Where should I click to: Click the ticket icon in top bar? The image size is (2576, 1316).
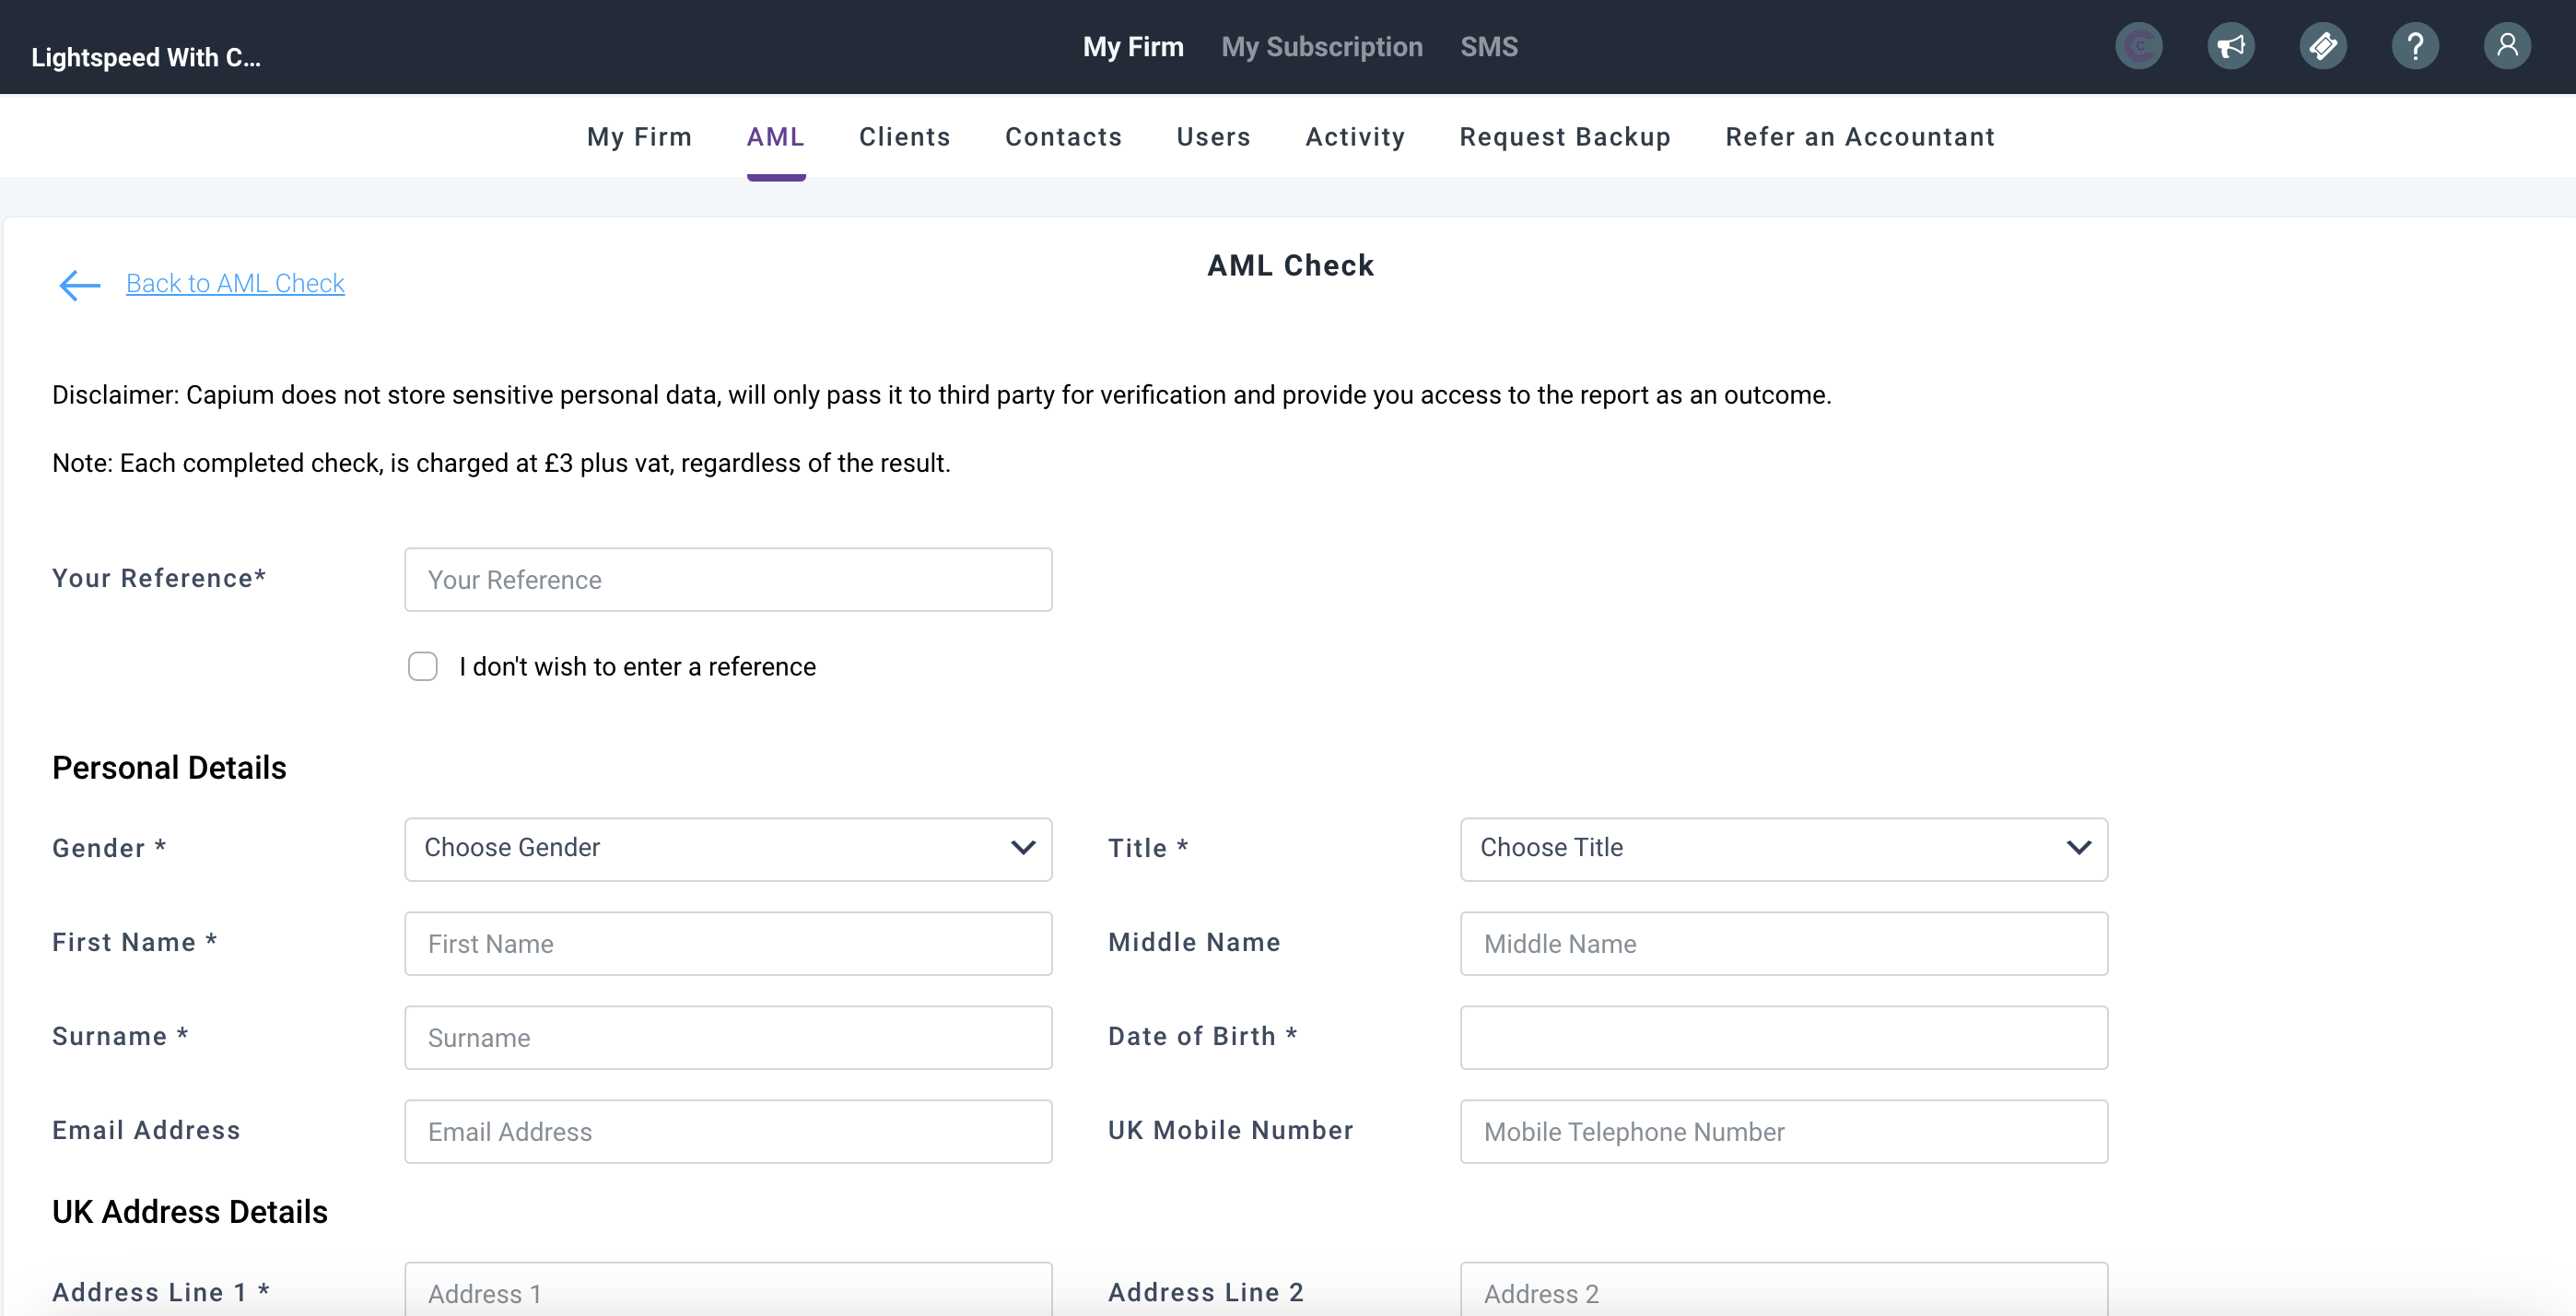coord(2322,46)
